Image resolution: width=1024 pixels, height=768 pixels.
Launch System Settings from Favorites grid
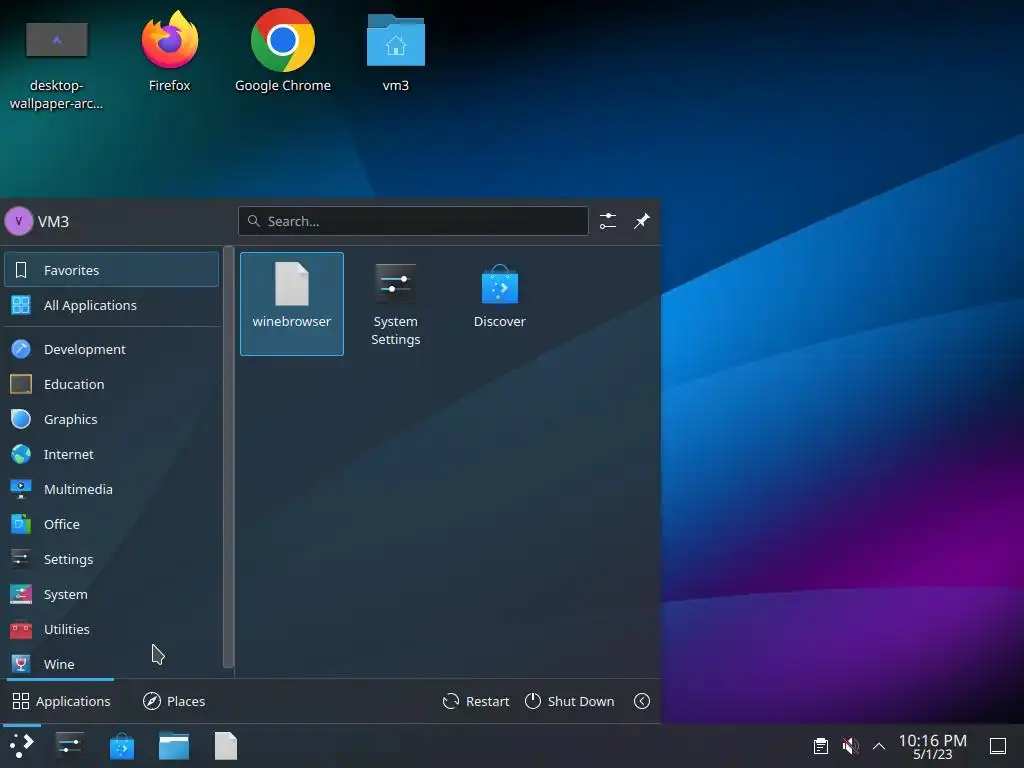click(x=395, y=304)
